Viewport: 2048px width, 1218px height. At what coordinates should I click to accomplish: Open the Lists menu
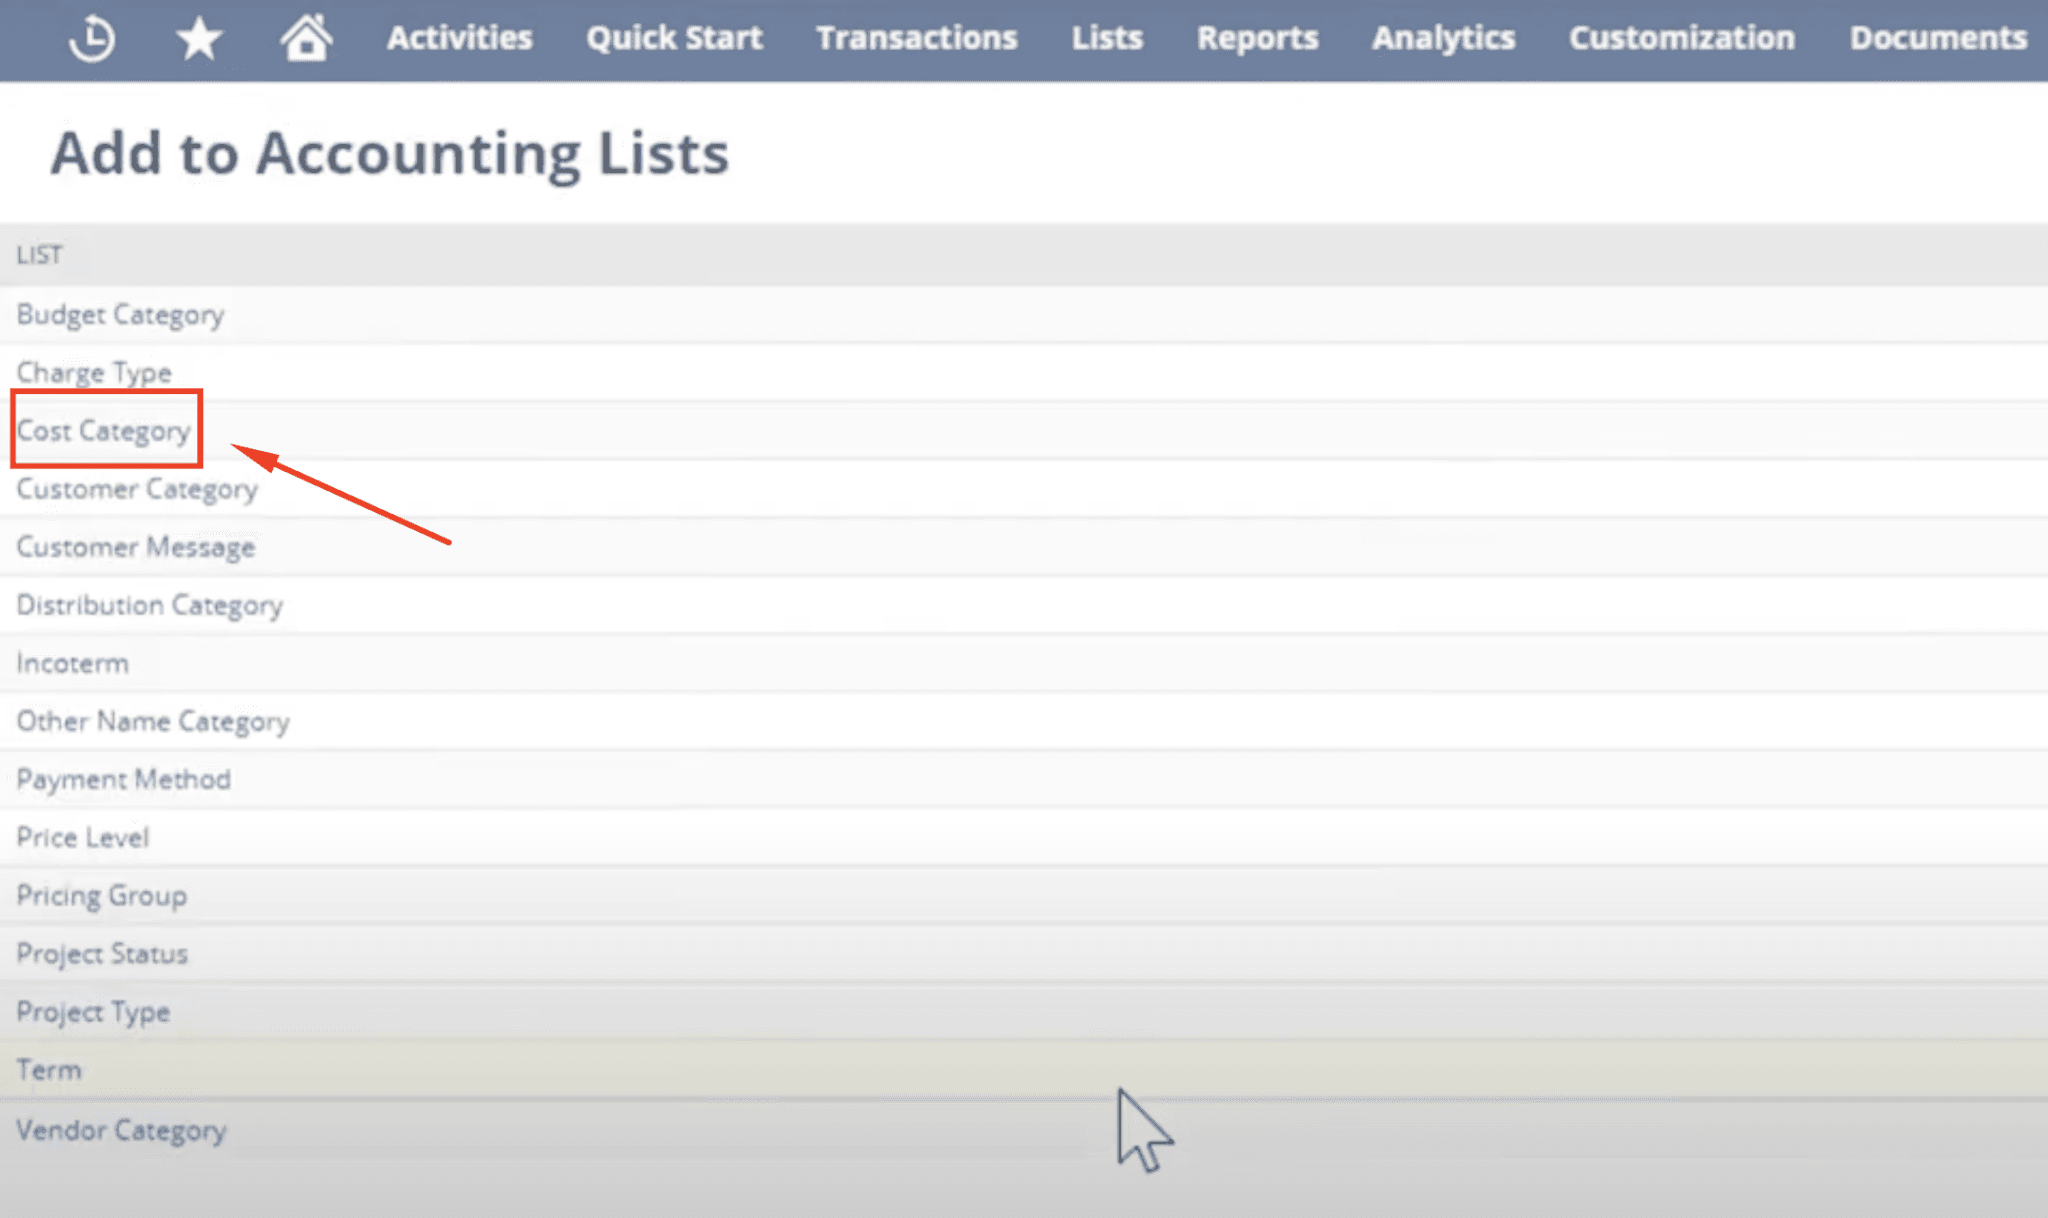point(1106,38)
